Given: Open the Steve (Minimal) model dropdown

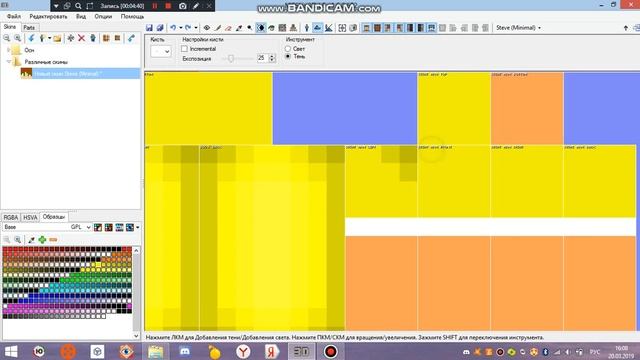Looking at the screenshot, I should (518, 28).
